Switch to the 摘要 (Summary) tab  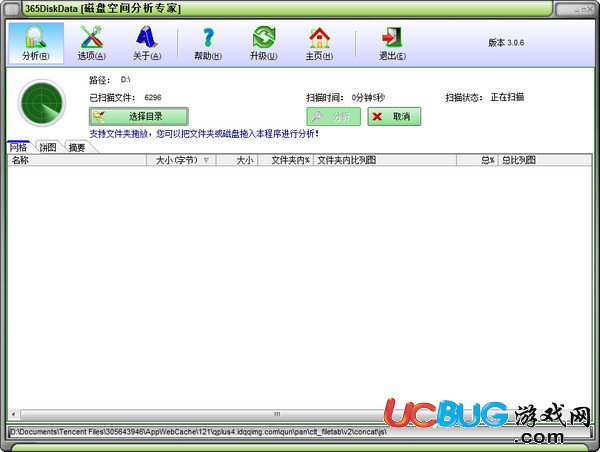click(x=77, y=147)
